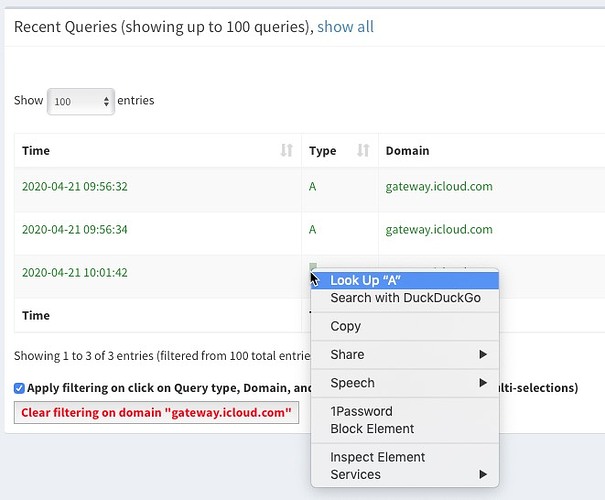Select Inspect Element in context menu
Screen dimensions: 605x500
378,457
